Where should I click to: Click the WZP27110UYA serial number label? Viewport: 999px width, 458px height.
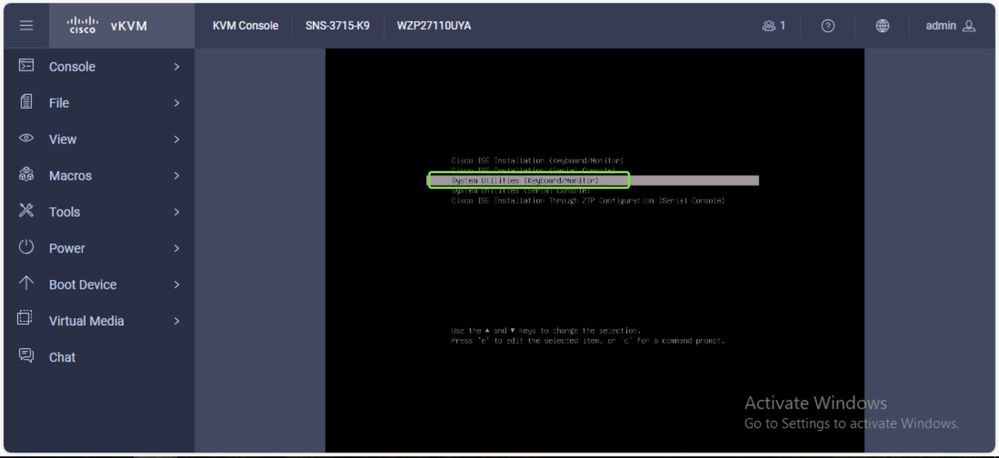tap(434, 26)
